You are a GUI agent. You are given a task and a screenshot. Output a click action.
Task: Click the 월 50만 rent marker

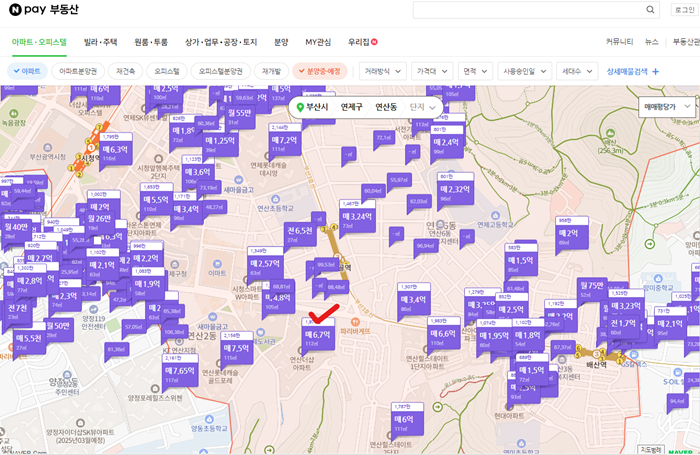[58, 326]
